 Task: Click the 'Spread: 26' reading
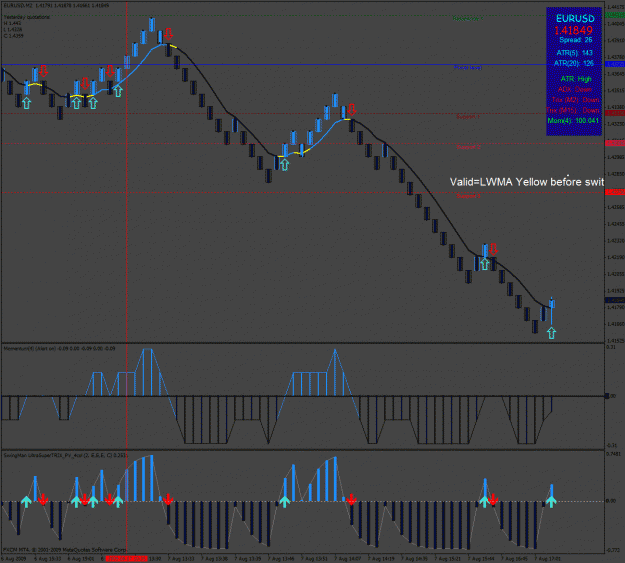point(576,40)
